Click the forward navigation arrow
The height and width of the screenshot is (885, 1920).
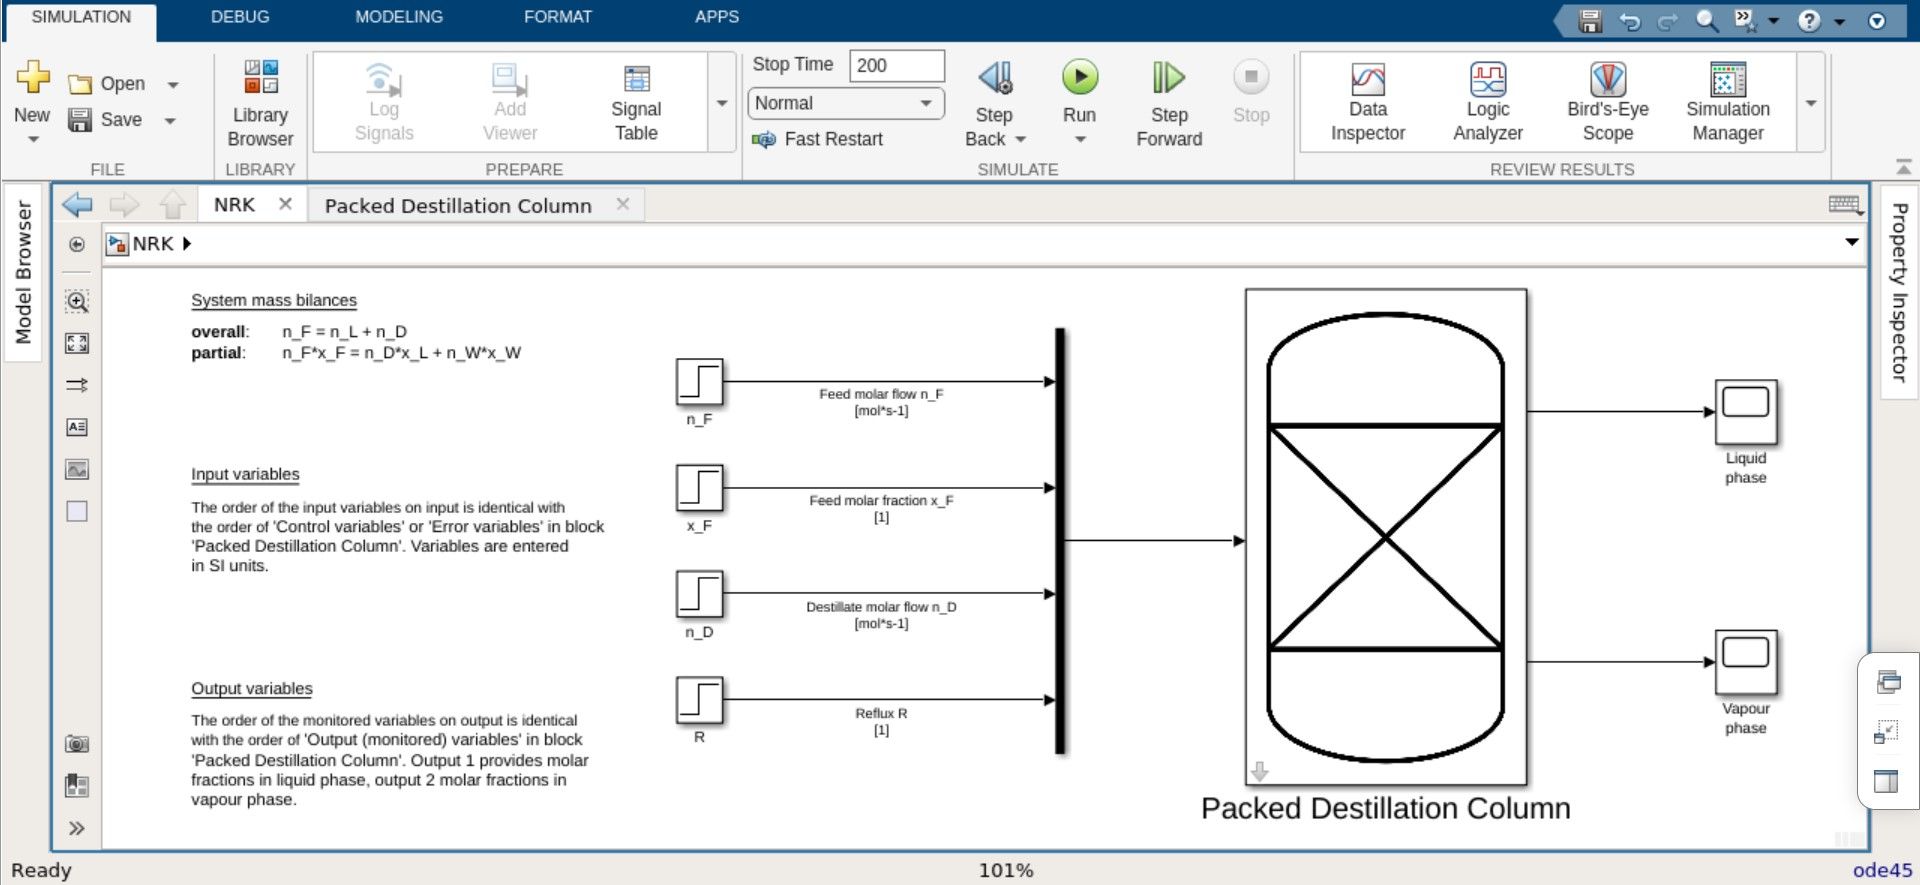124,205
